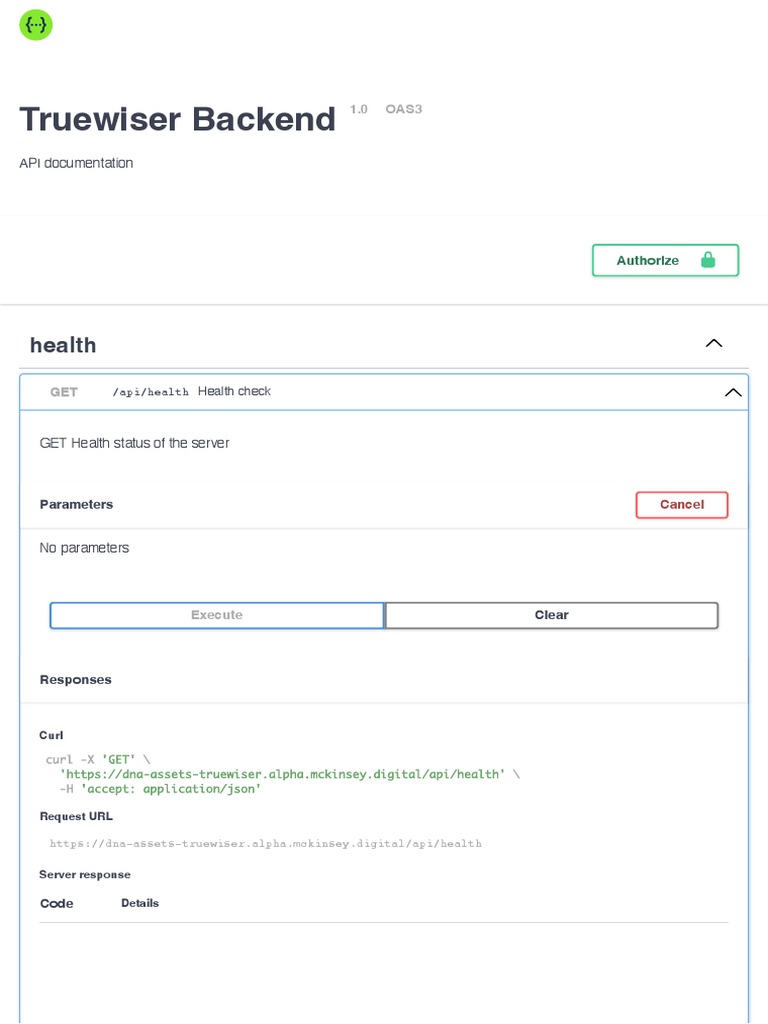This screenshot has height=1024, width=768.
Task: Collapse the GET /api/health operation arrow
Action: (x=733, y=393)
